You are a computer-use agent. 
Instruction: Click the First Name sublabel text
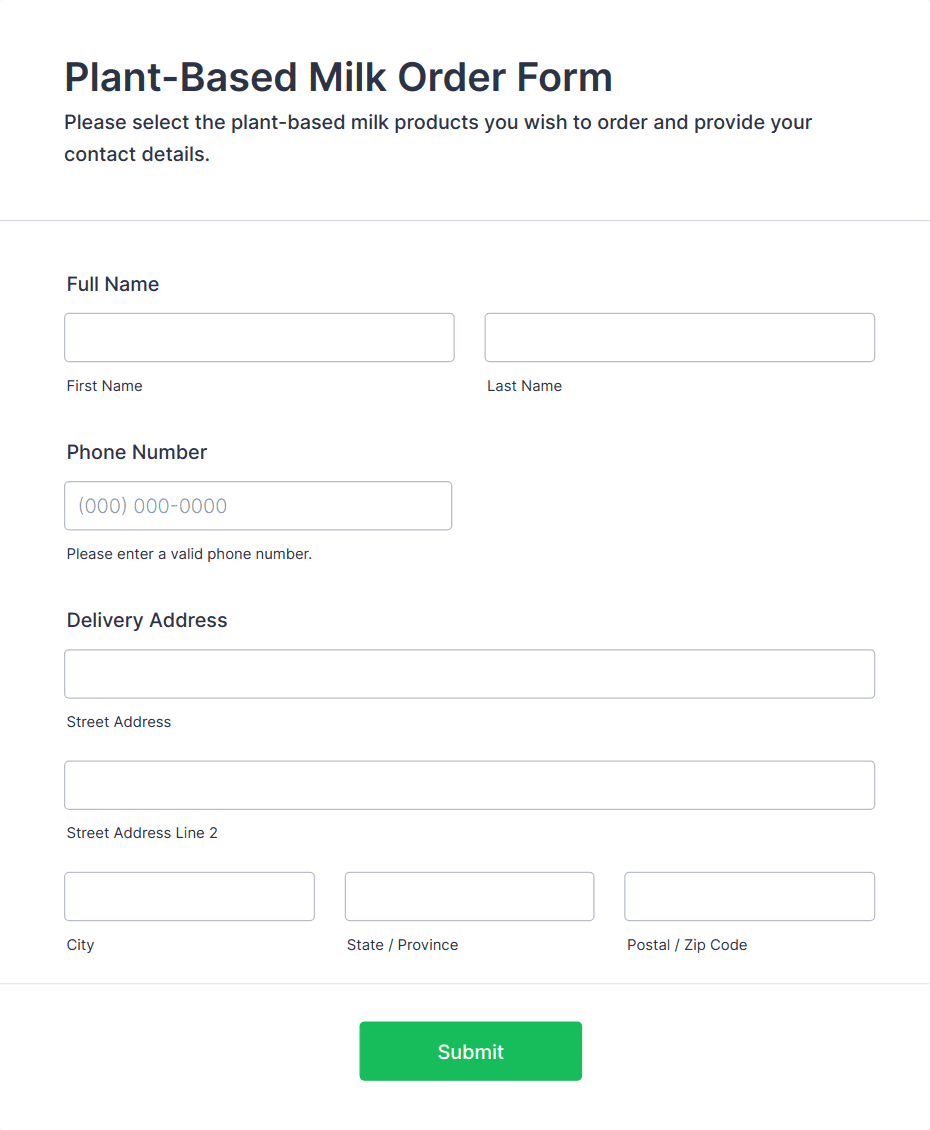(x=105, y=386)
